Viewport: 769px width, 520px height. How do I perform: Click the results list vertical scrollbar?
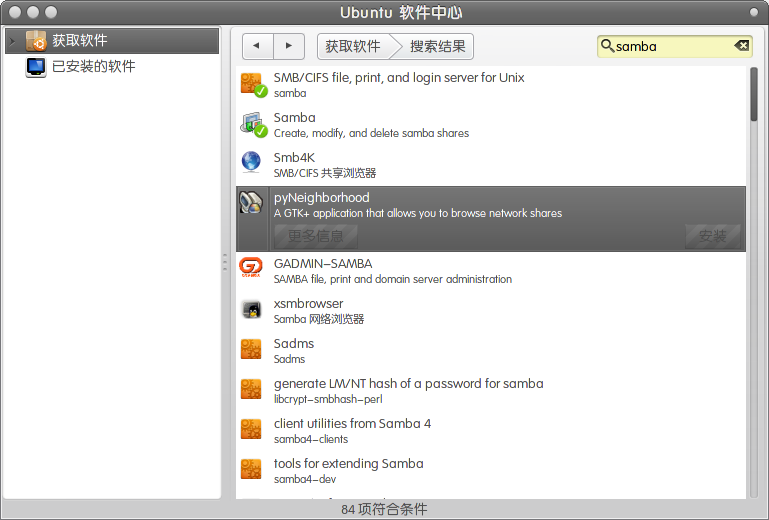754,94
